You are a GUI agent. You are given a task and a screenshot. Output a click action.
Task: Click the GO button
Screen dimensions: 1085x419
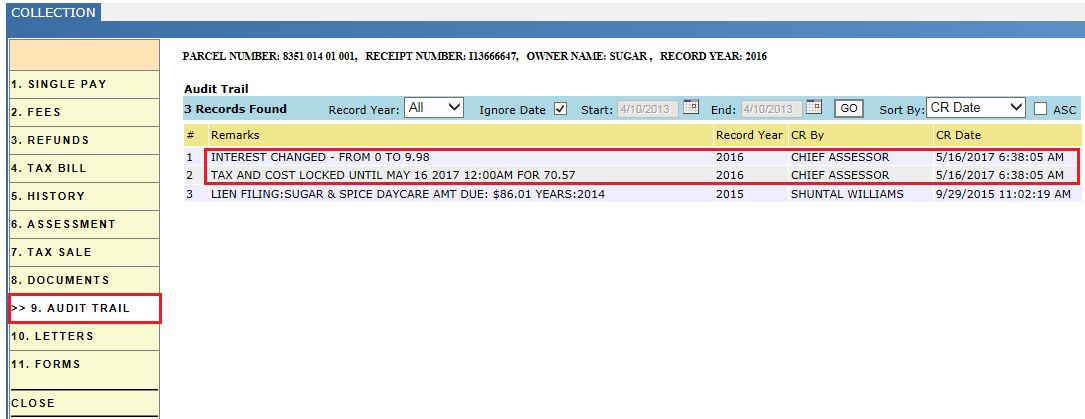(x=848, y=109)
